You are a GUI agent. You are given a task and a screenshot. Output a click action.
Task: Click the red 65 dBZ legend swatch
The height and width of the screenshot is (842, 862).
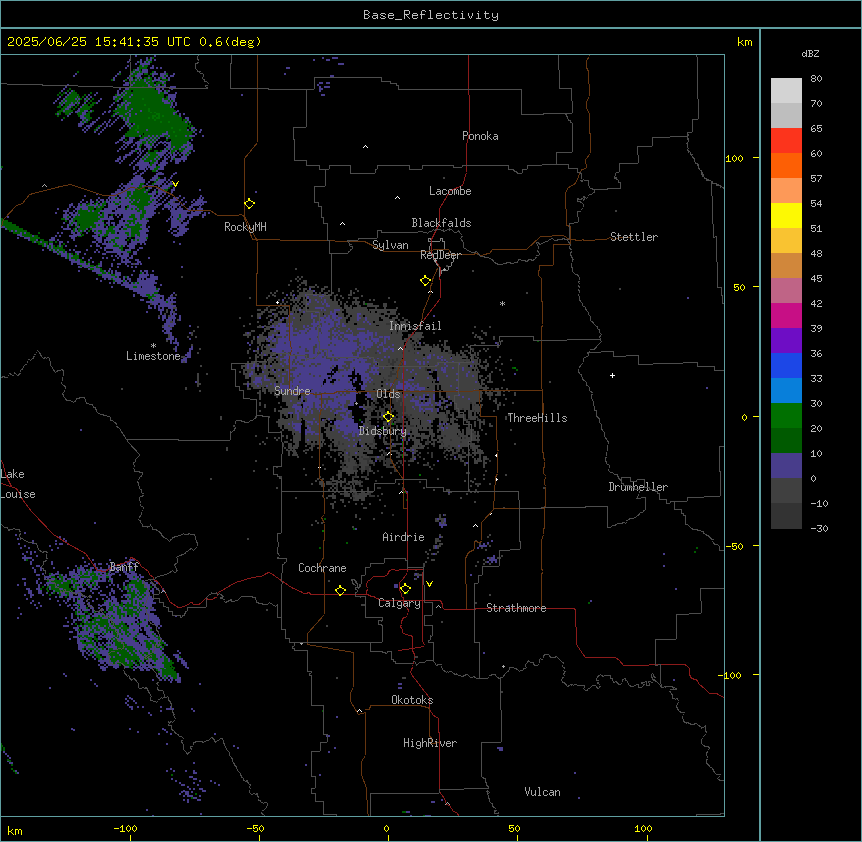(x=786, y=141)
